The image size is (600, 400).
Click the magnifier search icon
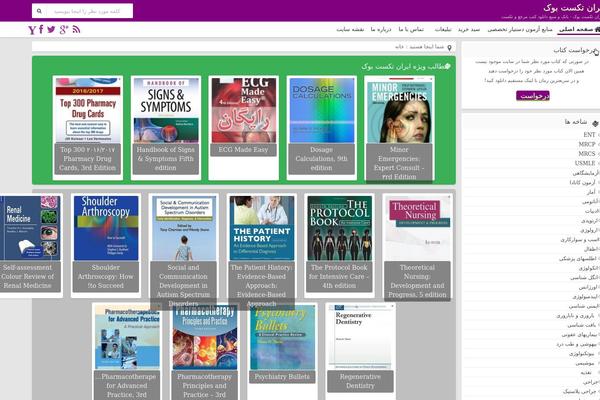pos(39,11)
